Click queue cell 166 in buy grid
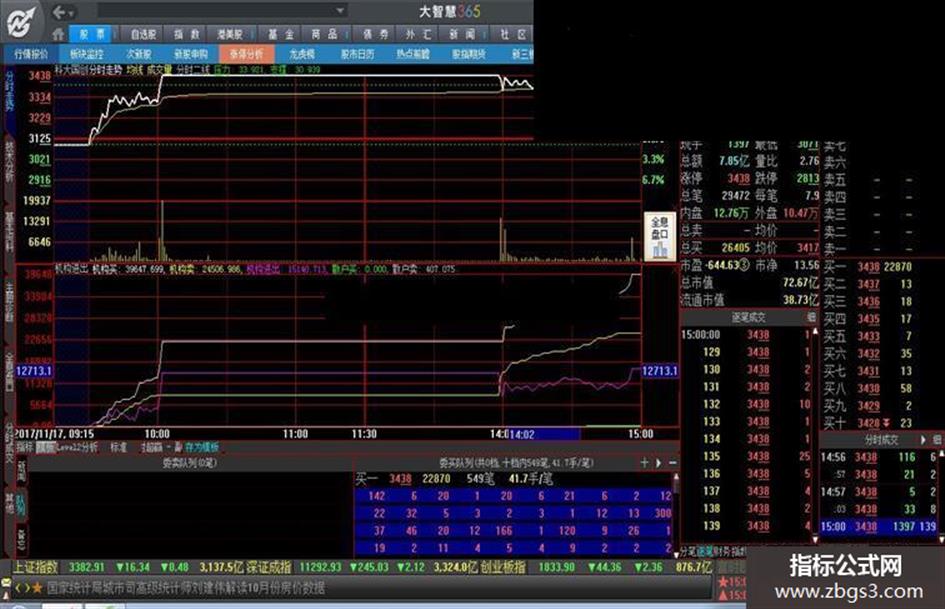Viewport: 945px width, 609px height. point(504,531)
